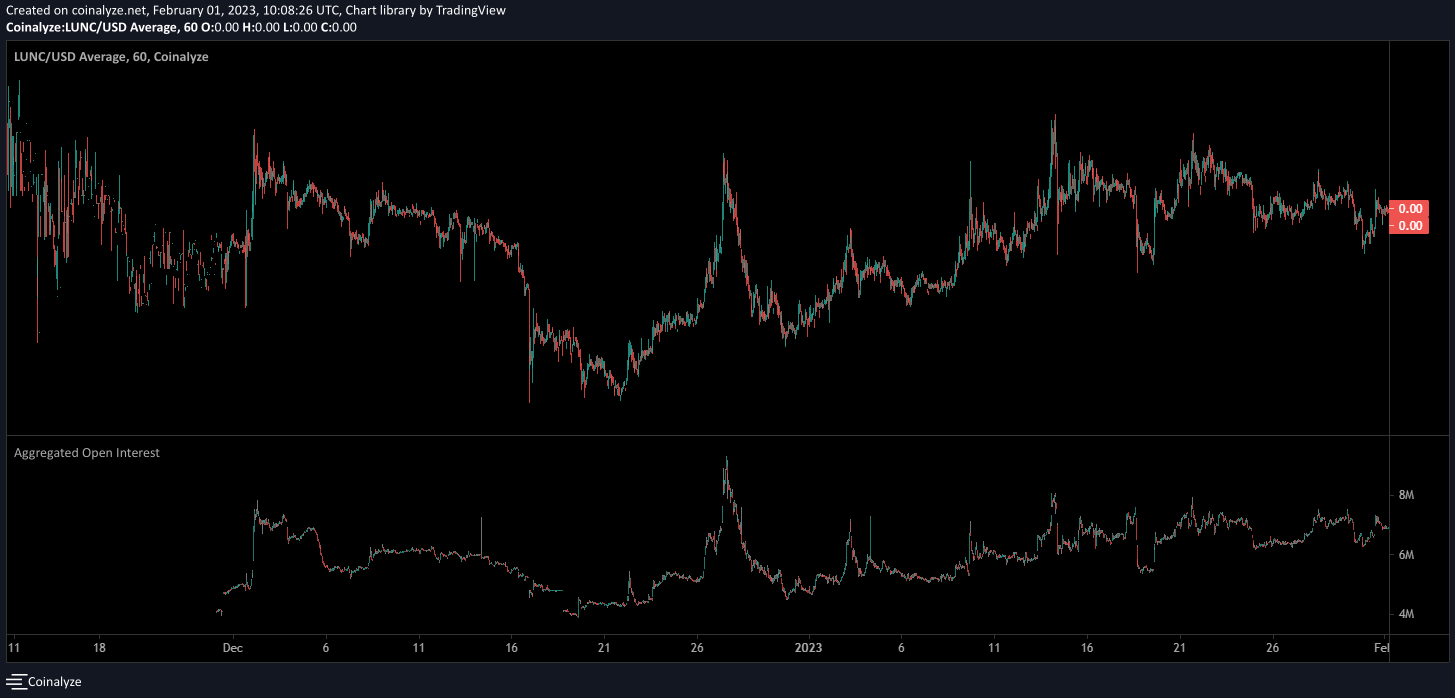This screenshot has height=698, width=1455.
Task: Click the lower red 0.00 price tag
Action: point(1410,226)
